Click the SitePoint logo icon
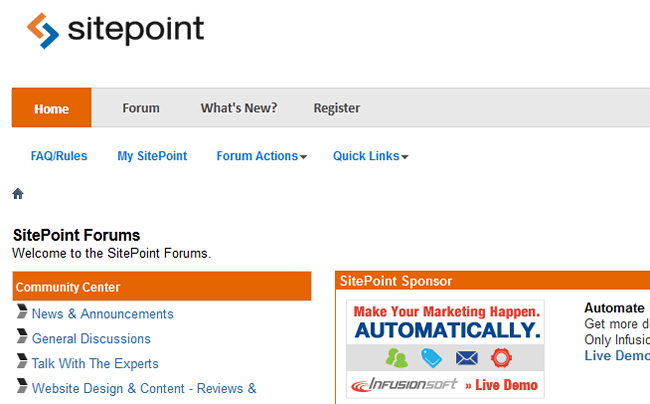650x404 pixels. (x=44, y=30)
